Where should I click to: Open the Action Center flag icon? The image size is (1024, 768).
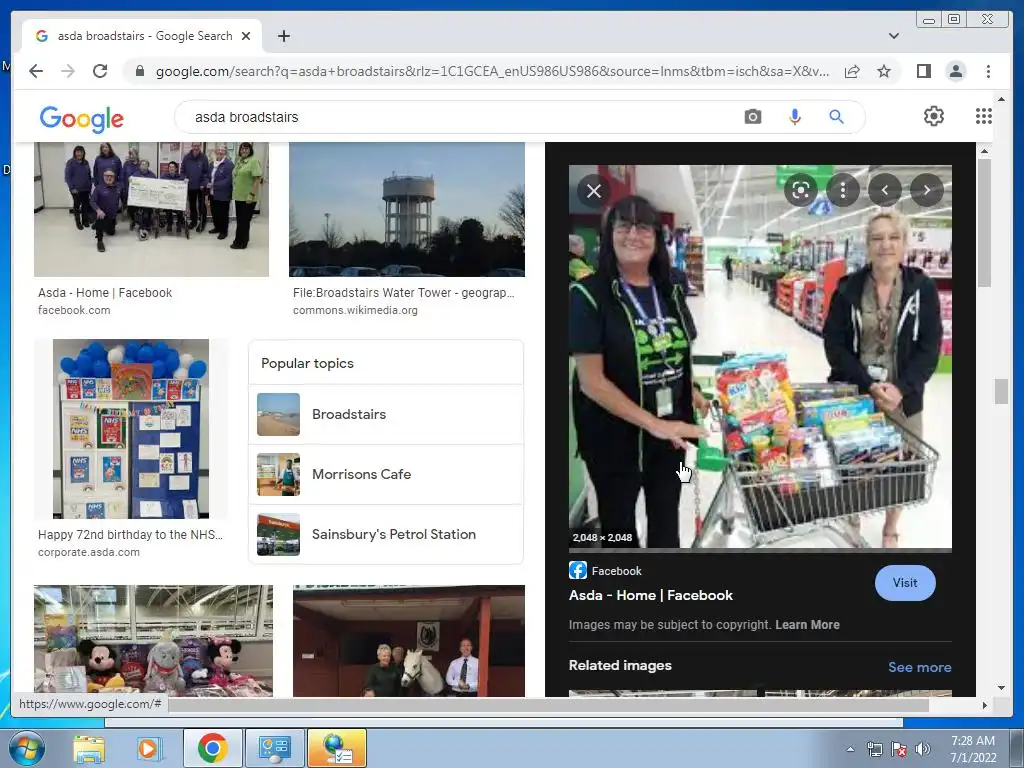click(x=899, y=749)
